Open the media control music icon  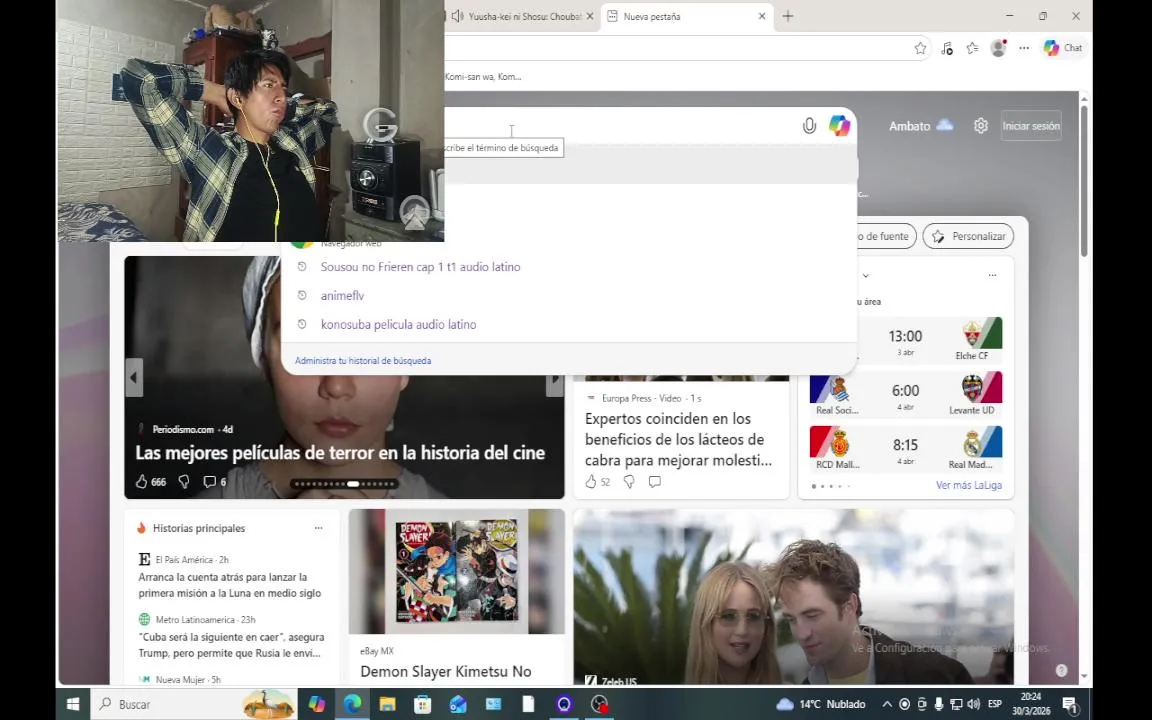point(946,48)
